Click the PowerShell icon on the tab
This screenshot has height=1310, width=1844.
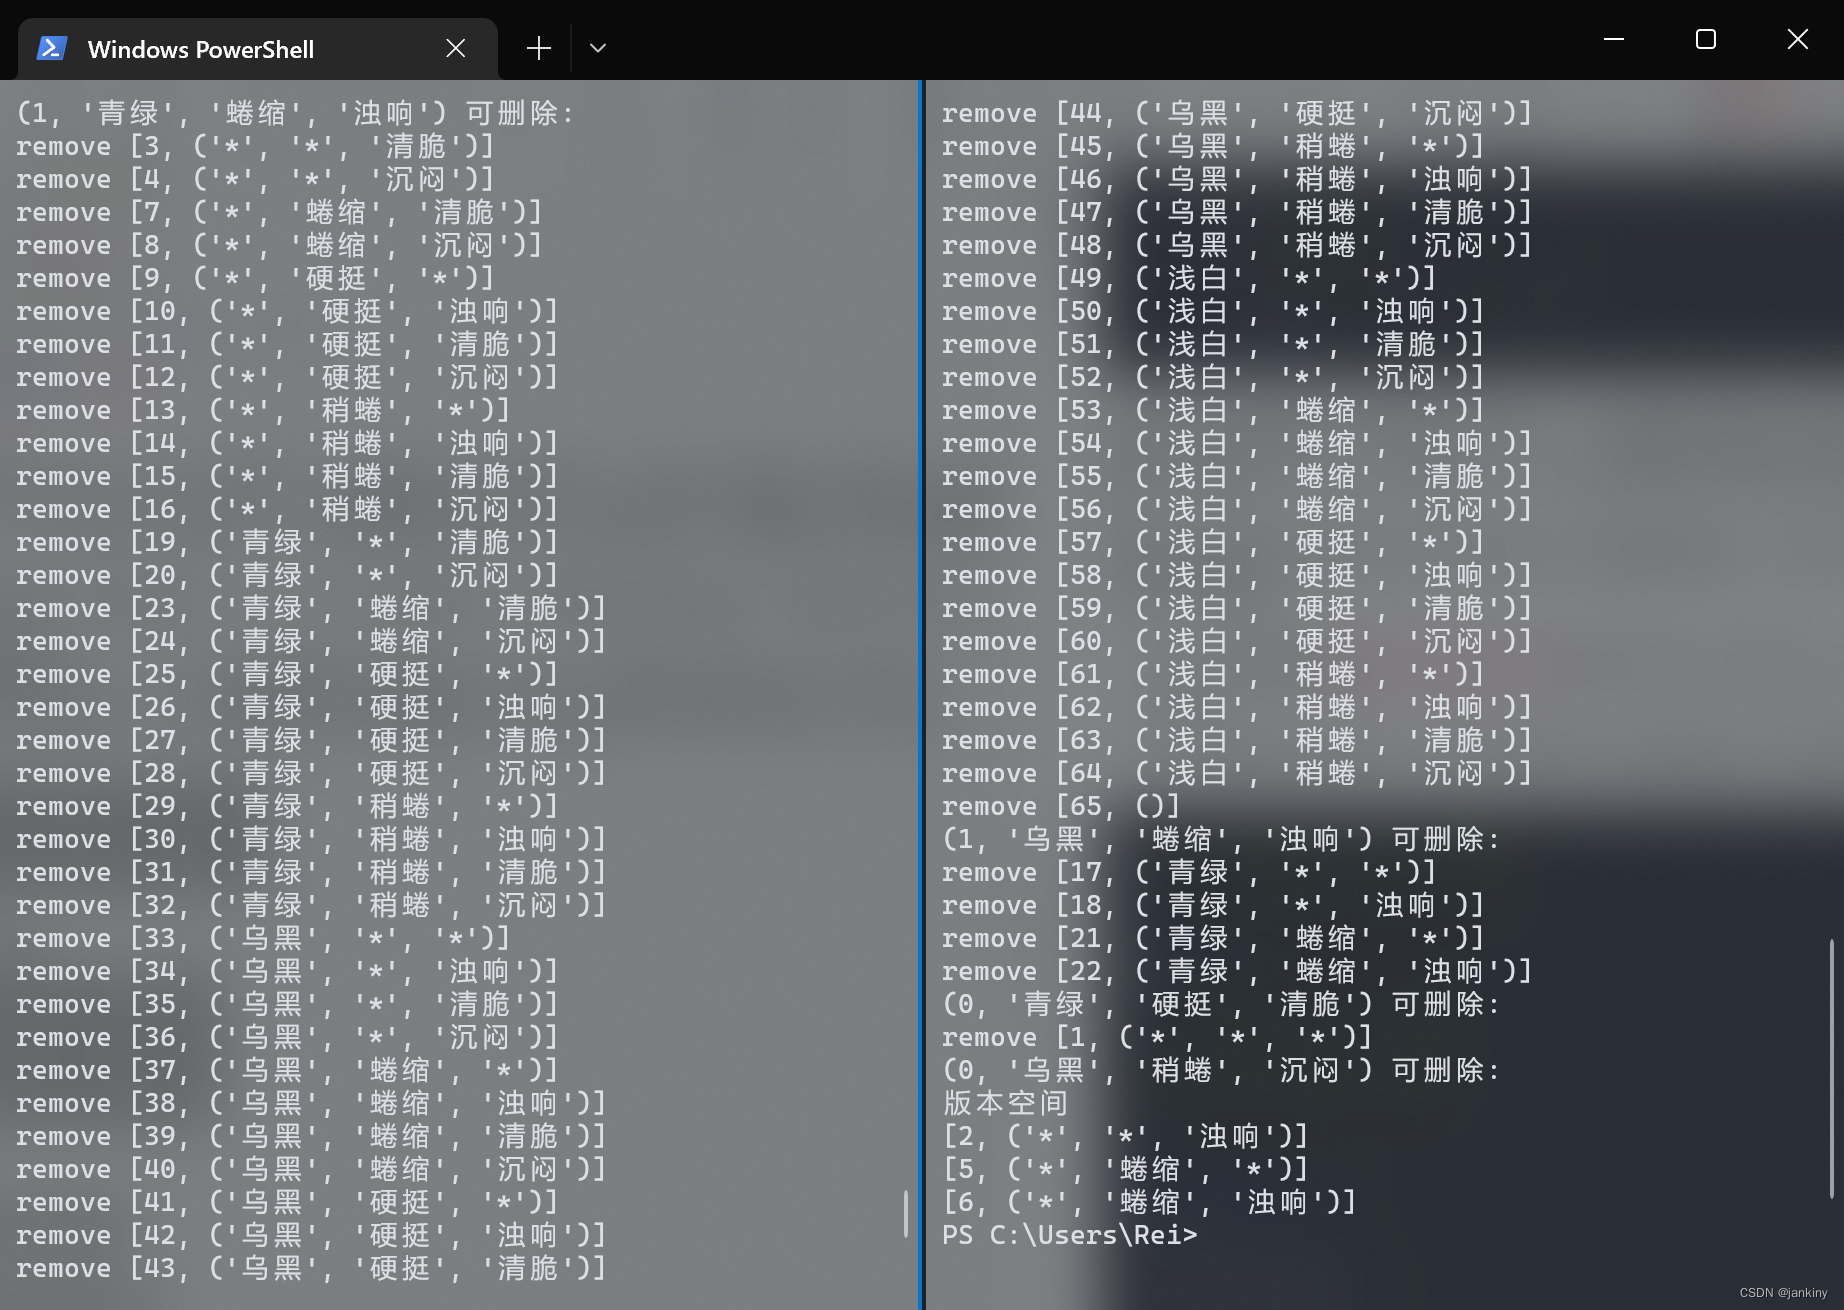click(52, 48)
